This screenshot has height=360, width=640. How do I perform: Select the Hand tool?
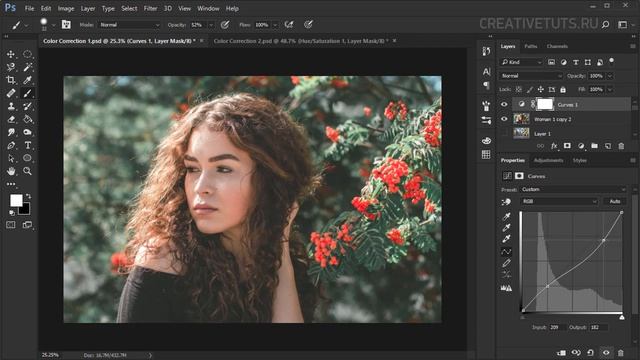tap(11, 171)
